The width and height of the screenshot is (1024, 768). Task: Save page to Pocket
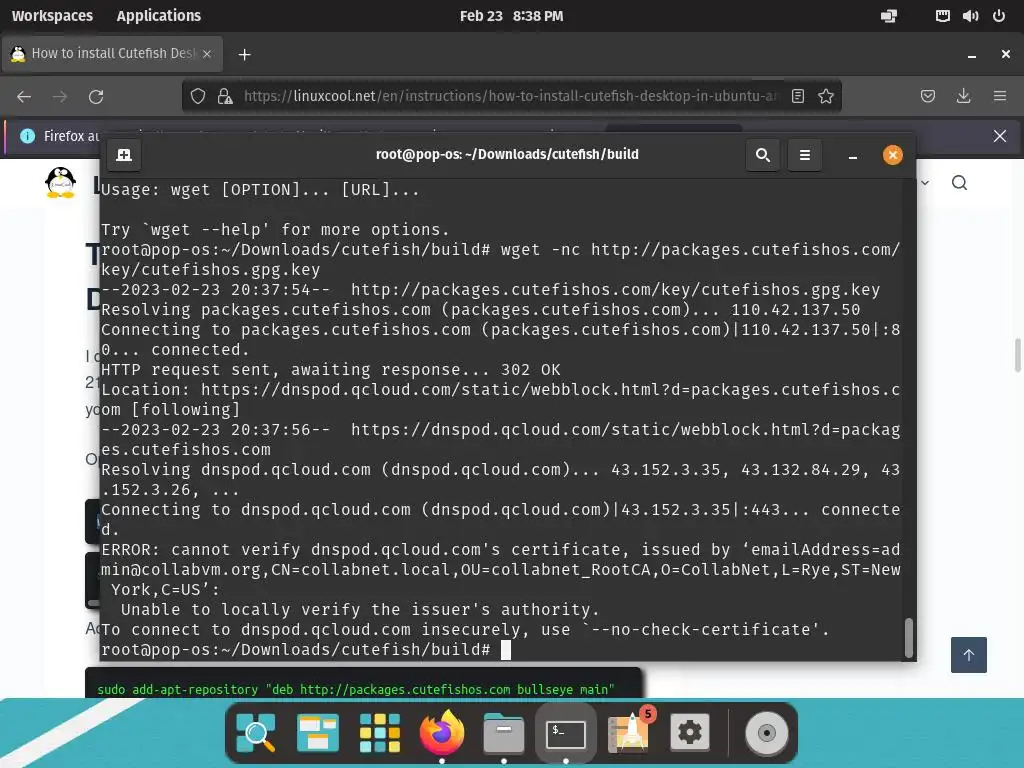coord(927,97)
